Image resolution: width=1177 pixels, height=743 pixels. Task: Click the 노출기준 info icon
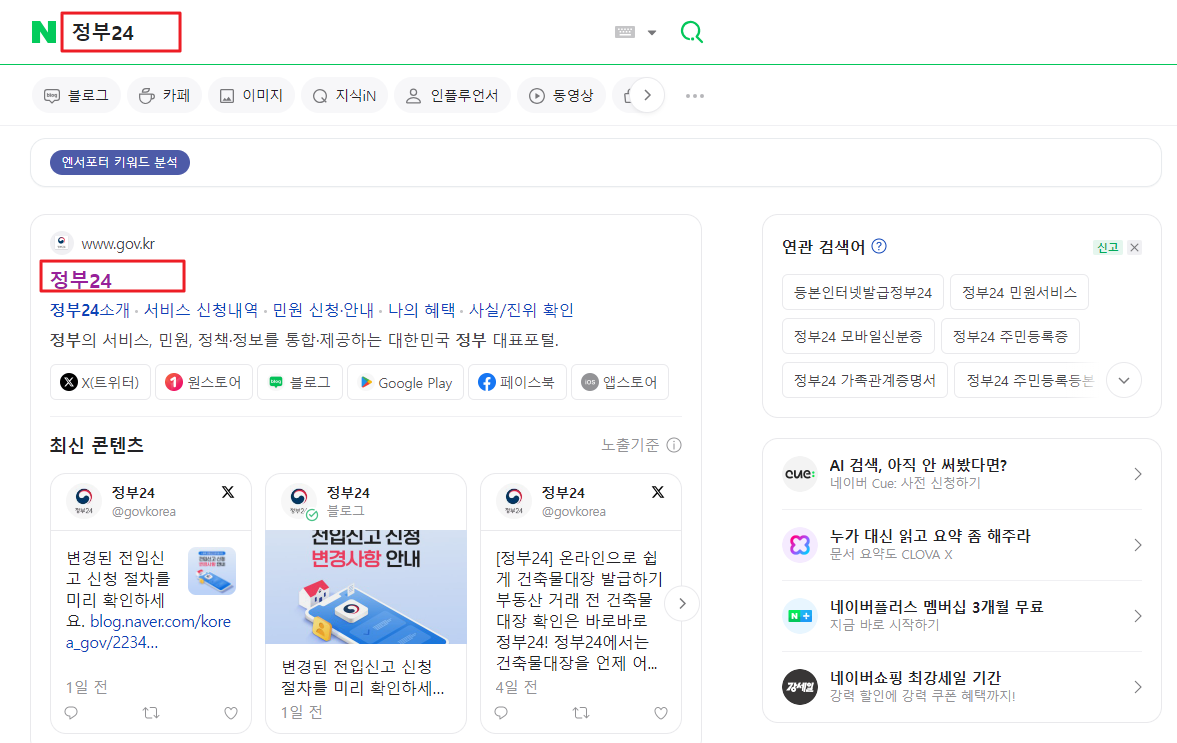coord(674,445)
